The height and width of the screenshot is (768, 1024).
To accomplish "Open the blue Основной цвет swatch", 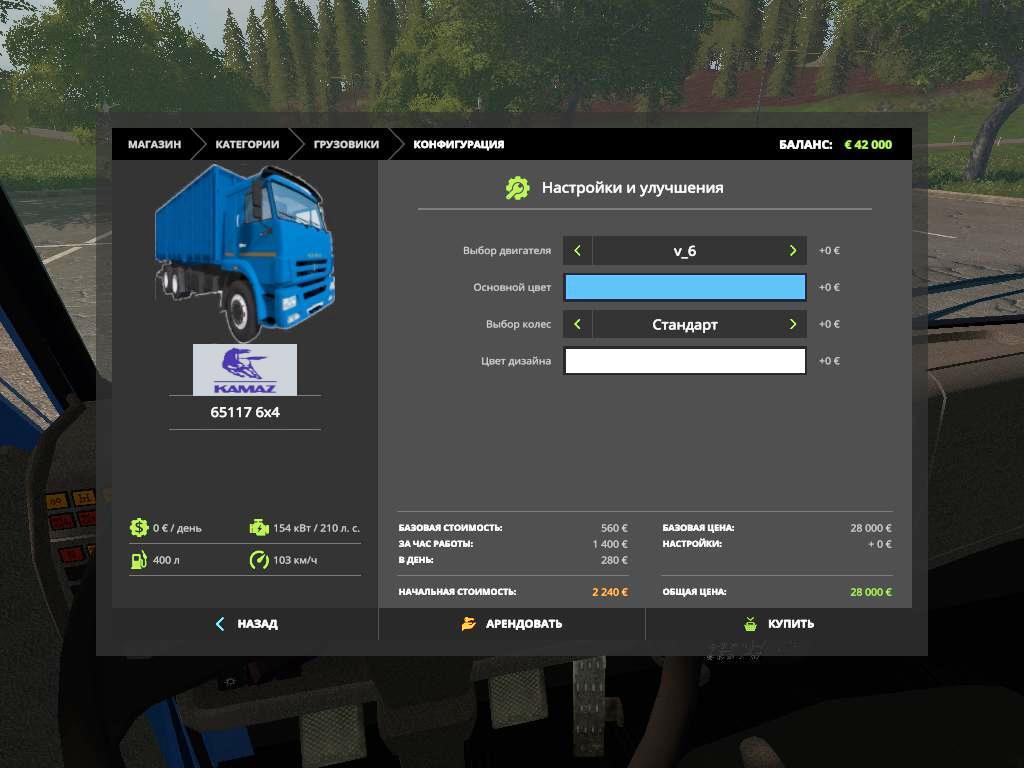I will pyautogui.click(x=685, y=288).
